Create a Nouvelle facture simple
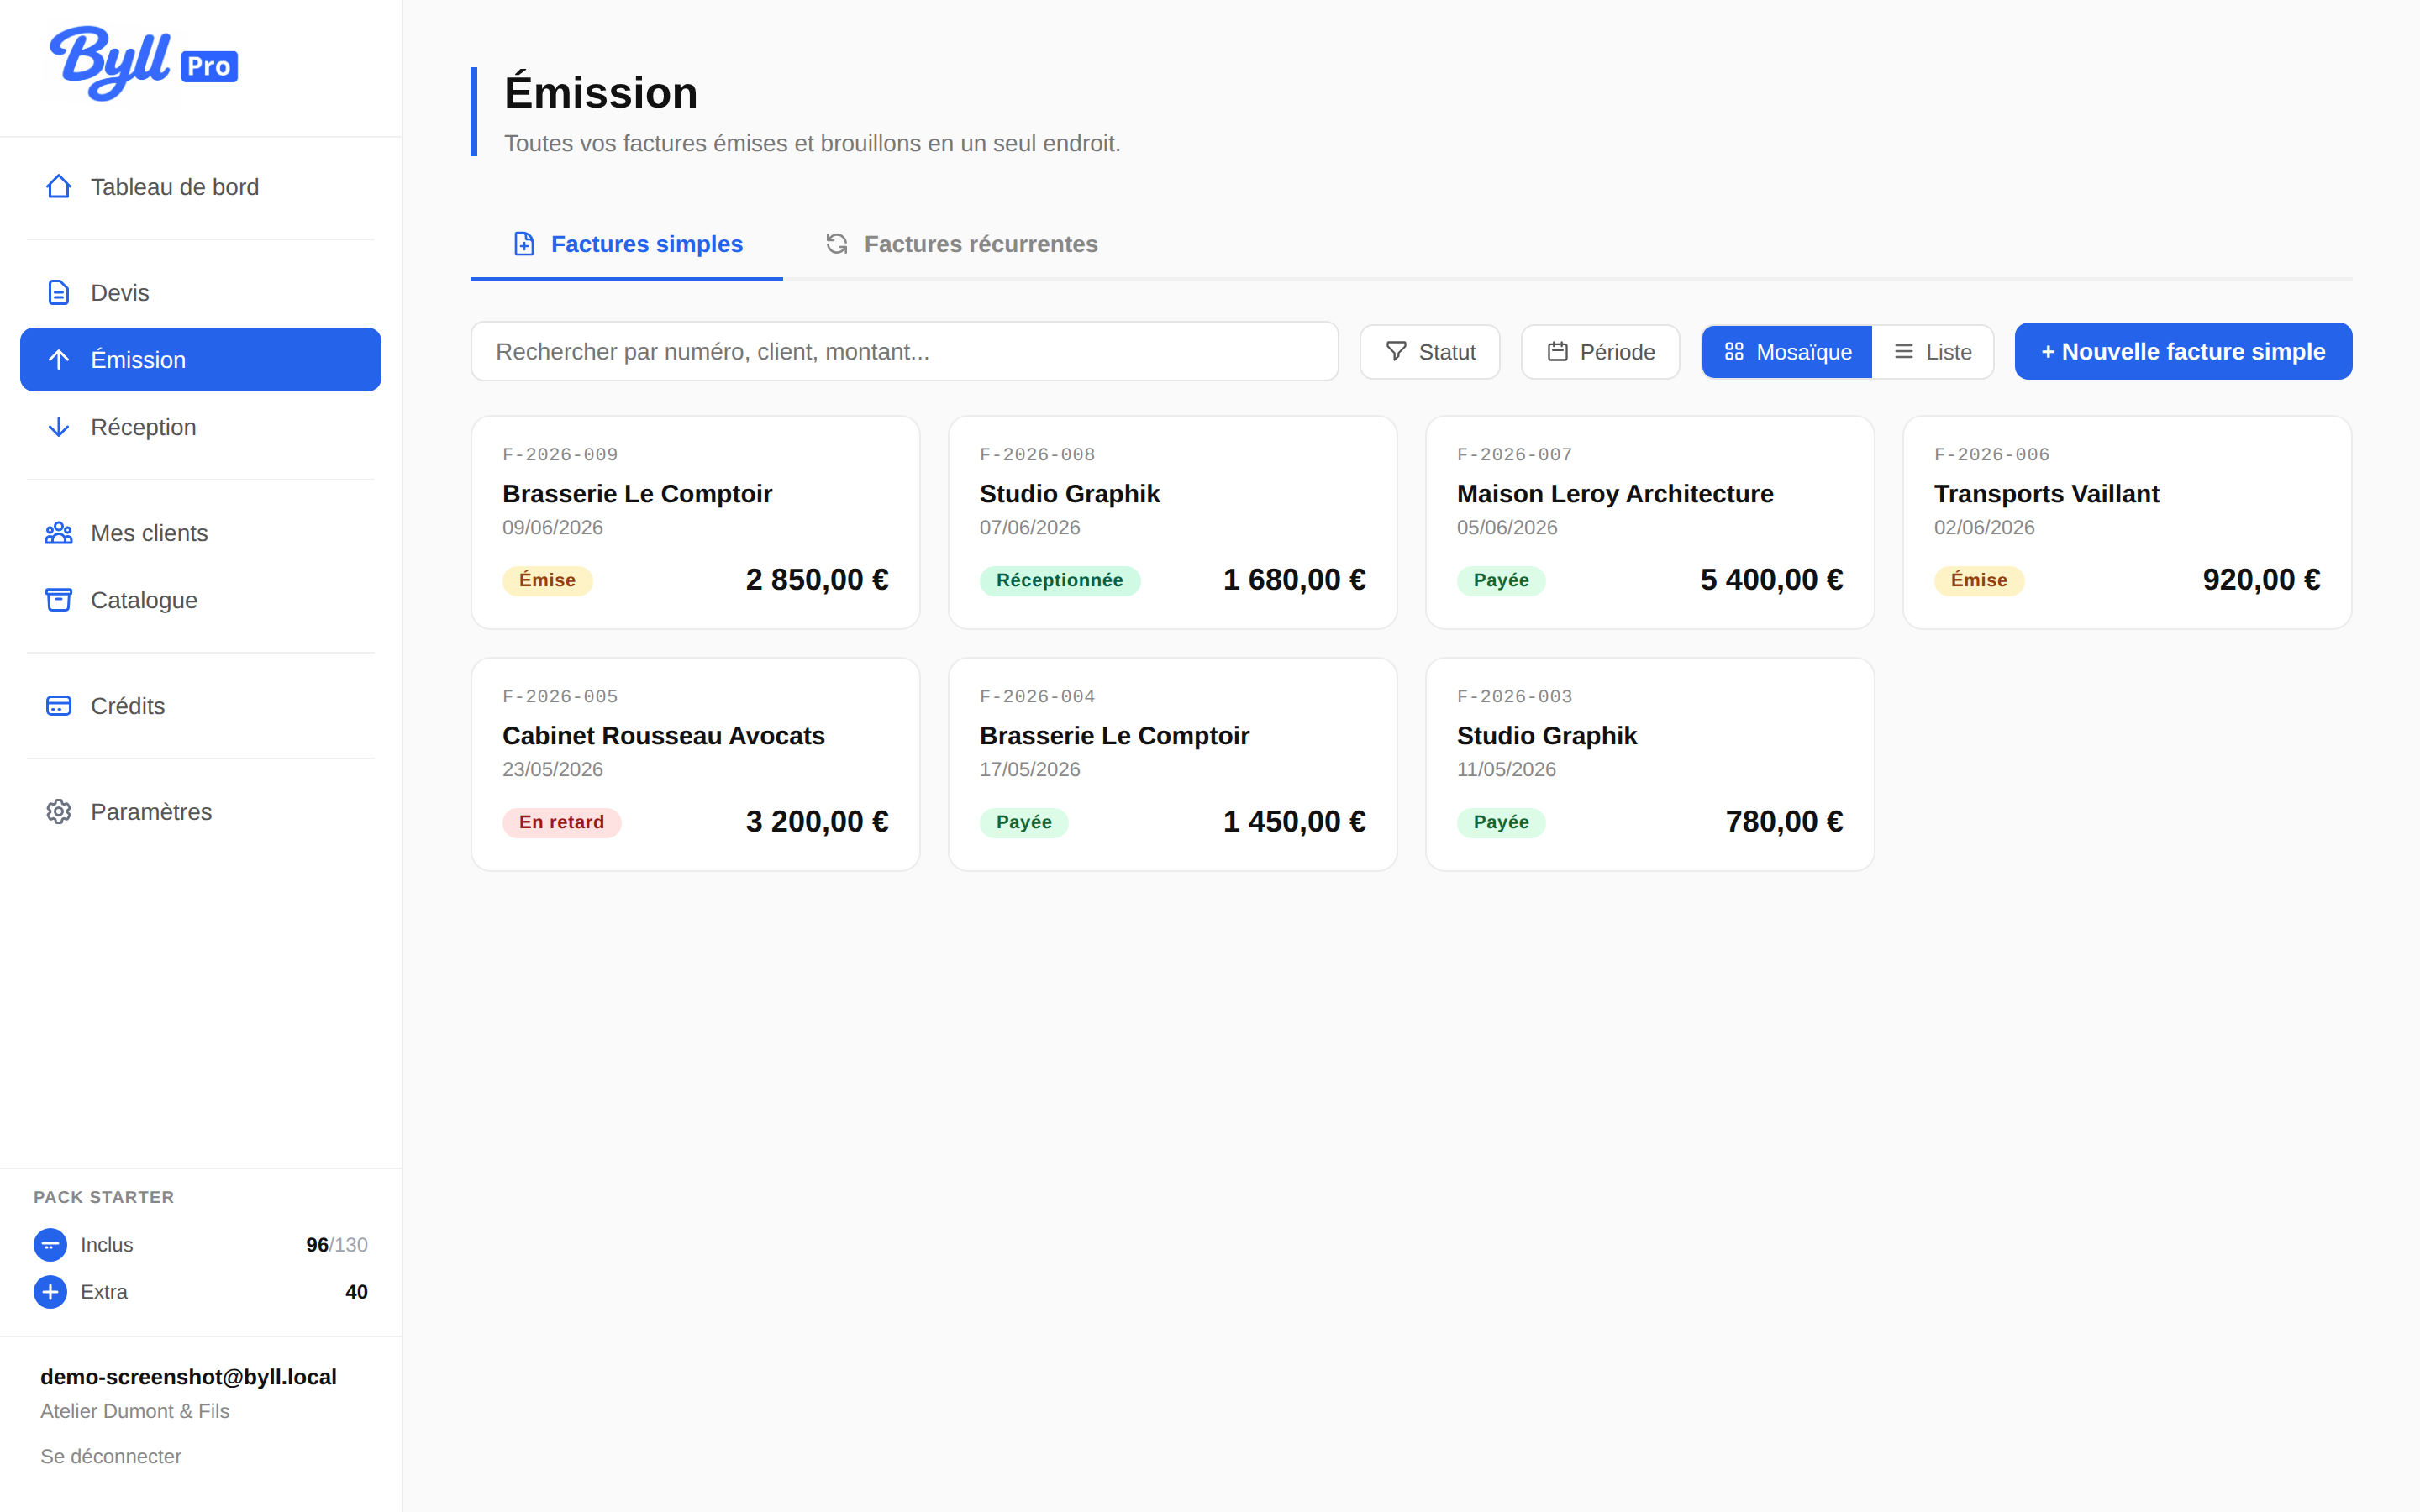The width and height of the screenshot is (2420, 1512). point(2183,352)
